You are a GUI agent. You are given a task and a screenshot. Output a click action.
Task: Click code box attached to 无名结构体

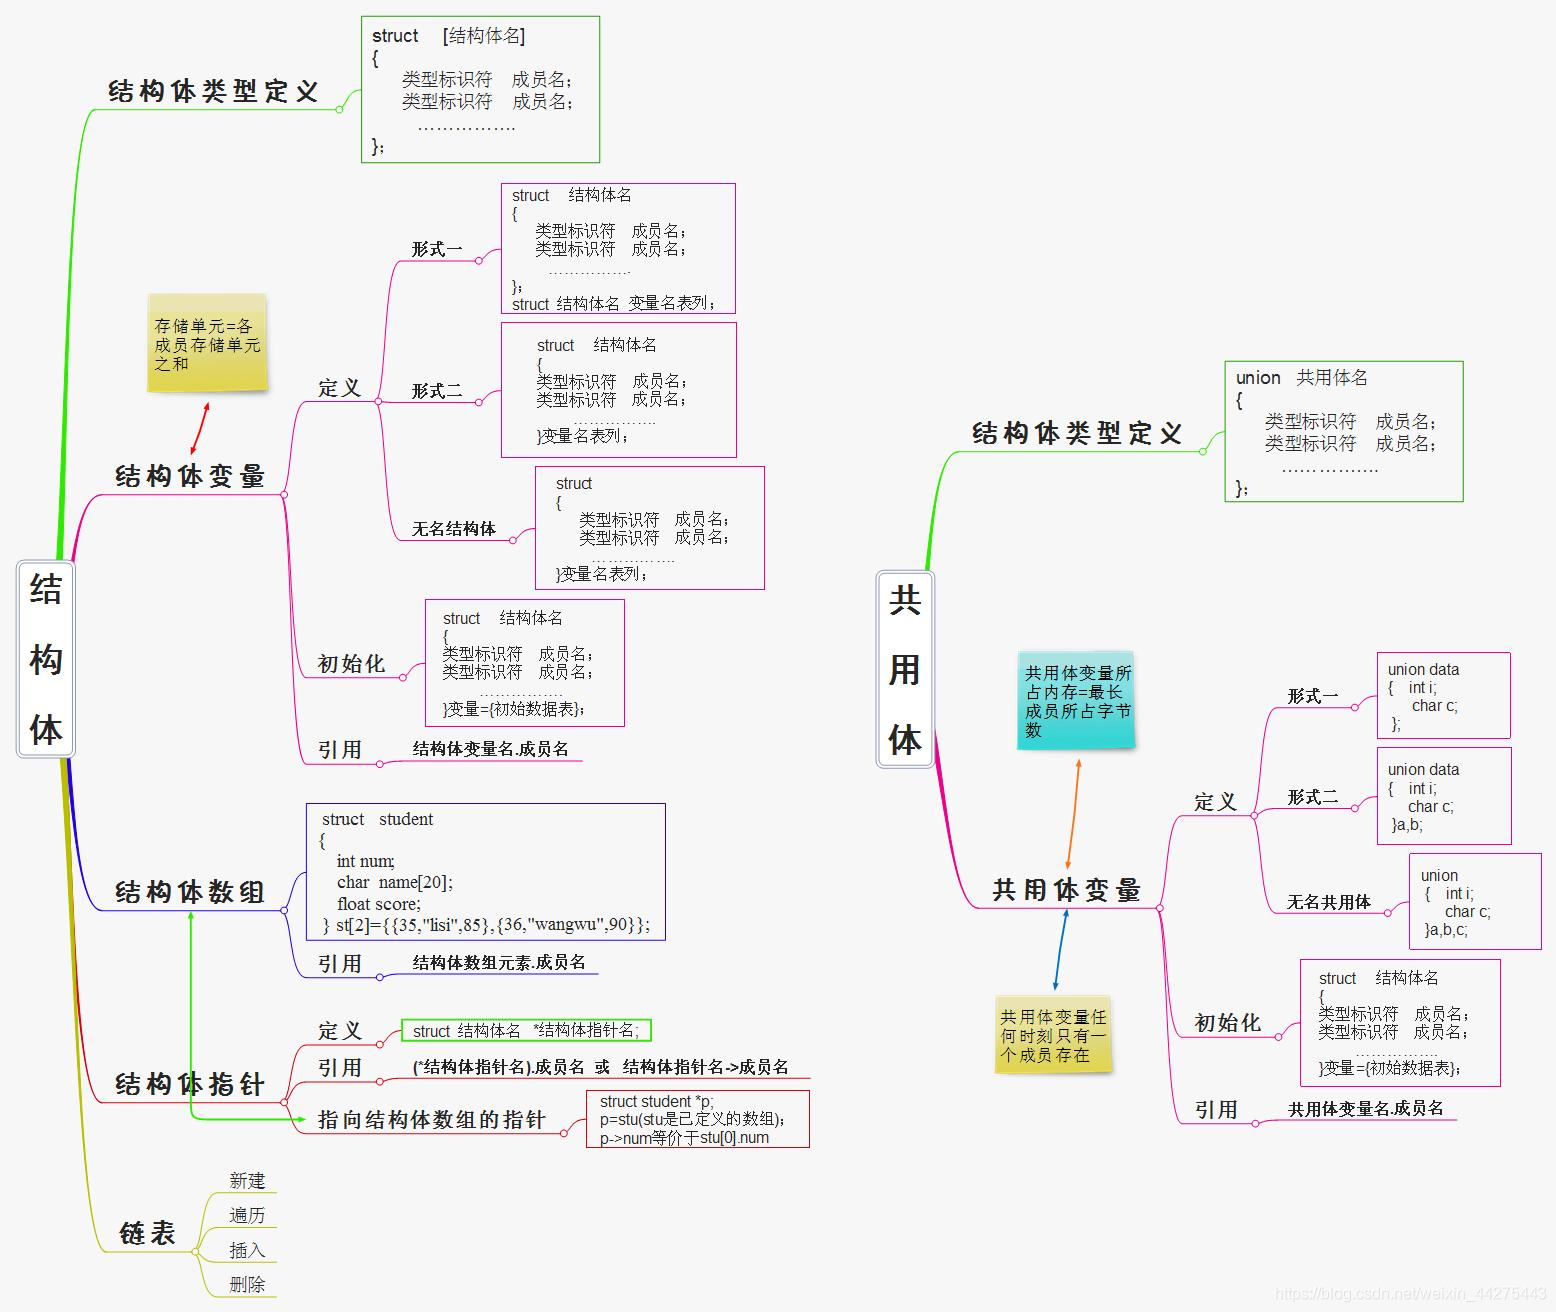pos(650,528)
